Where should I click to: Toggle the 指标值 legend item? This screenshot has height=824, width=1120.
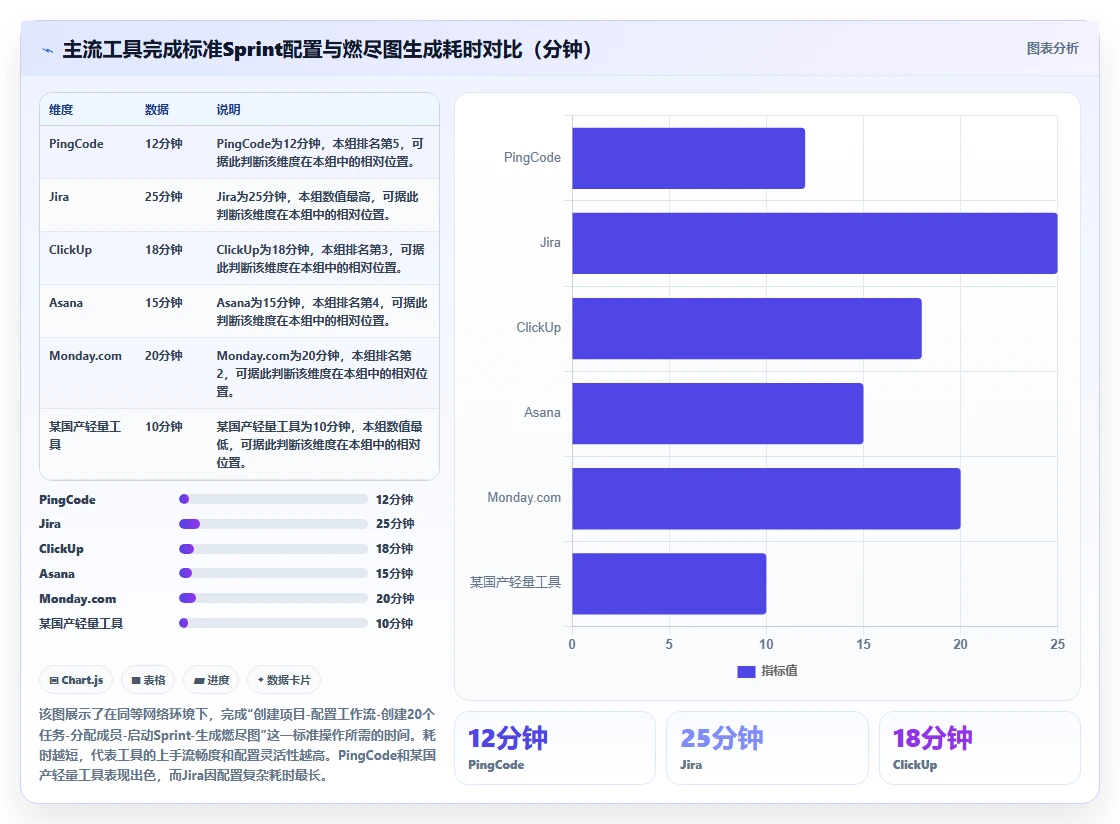tap(768, 671)
